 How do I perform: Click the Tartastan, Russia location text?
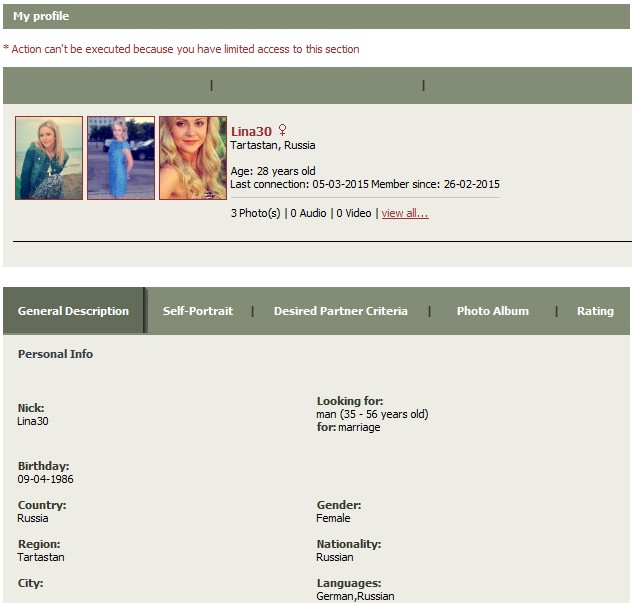(x=273, y=145)
